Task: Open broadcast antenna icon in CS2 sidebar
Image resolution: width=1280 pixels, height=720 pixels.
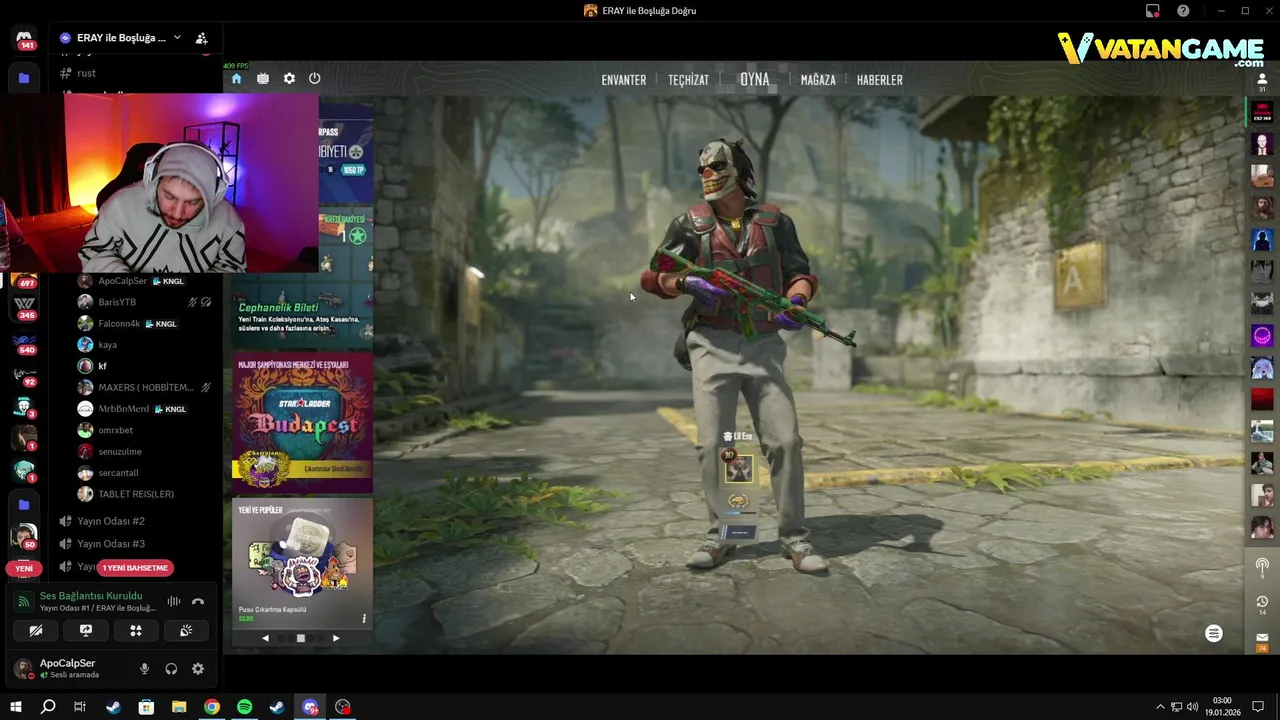Action: [x=1262, y=566]
